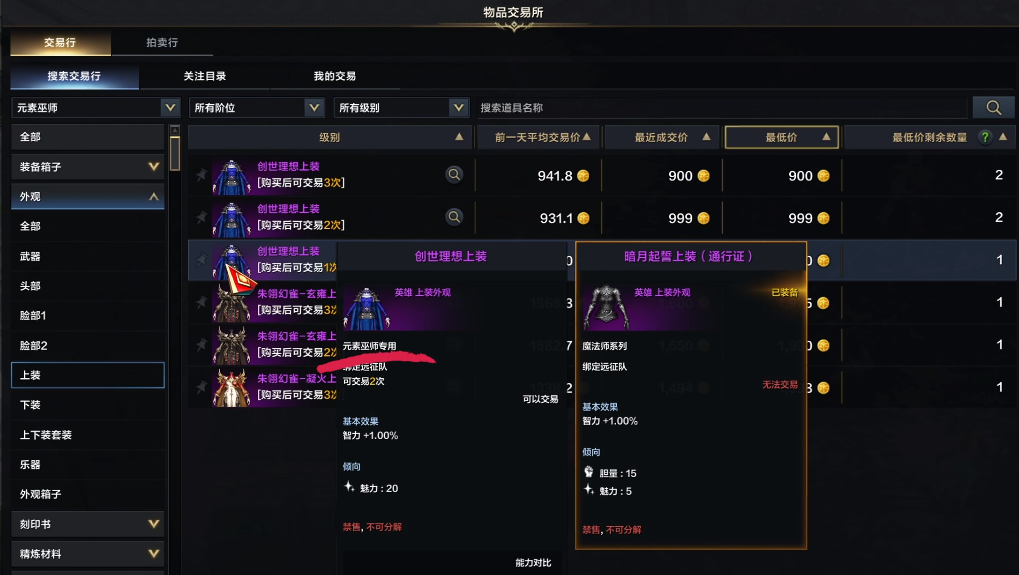
Task: Click magnifier icon on the 931.1 price row
Action: click(454, 217)
